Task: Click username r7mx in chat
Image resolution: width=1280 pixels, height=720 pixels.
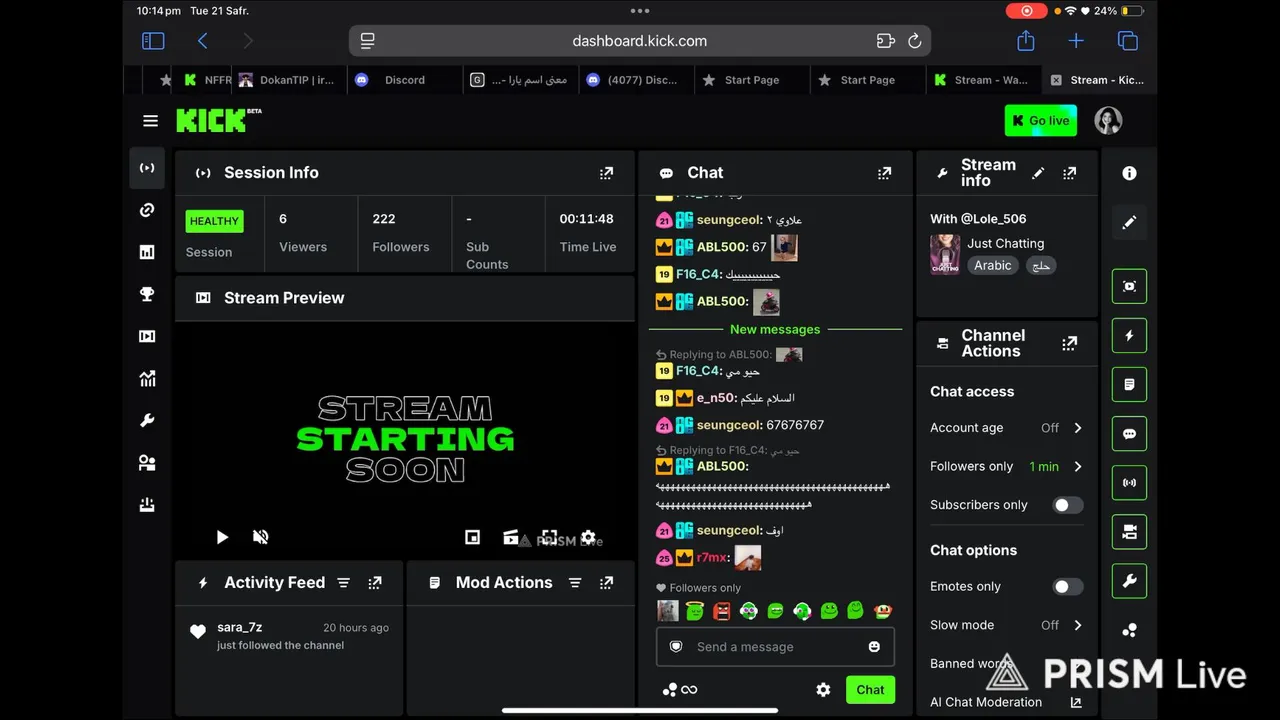Action: click(x=712, y=558)
